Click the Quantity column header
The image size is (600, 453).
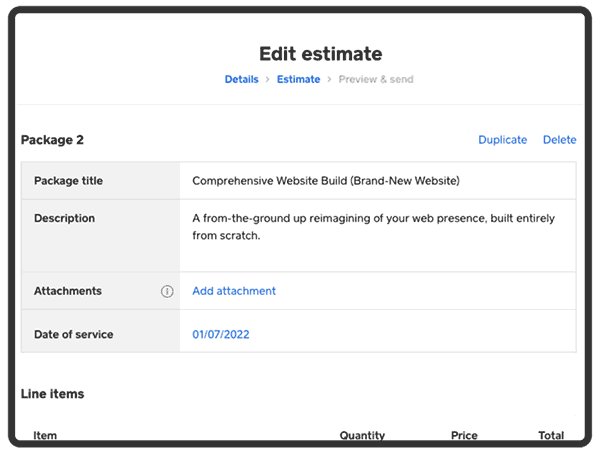362,435
